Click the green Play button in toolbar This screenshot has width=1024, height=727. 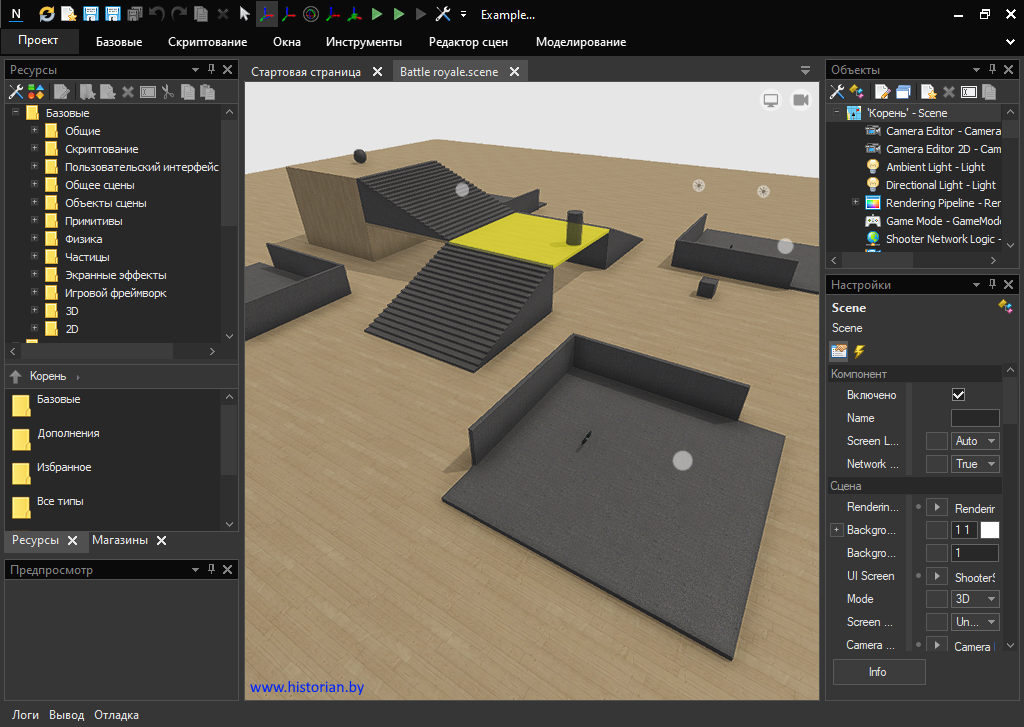(x=377, y=14)
